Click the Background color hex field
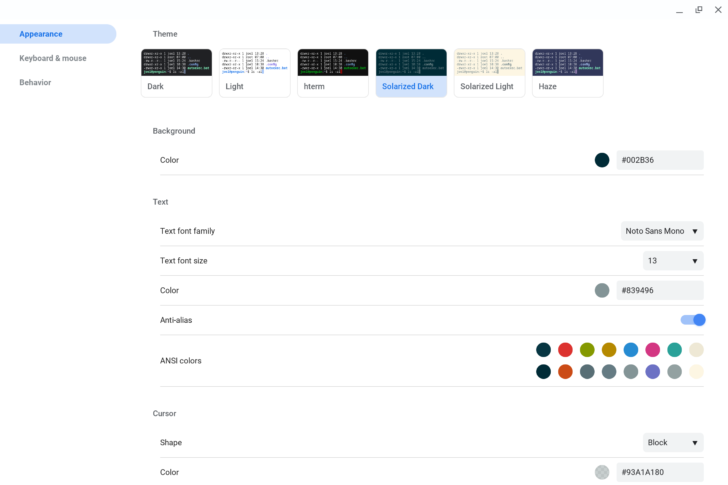Image resolution: width=728 pixels, height=485 pixels. (659, 160)
